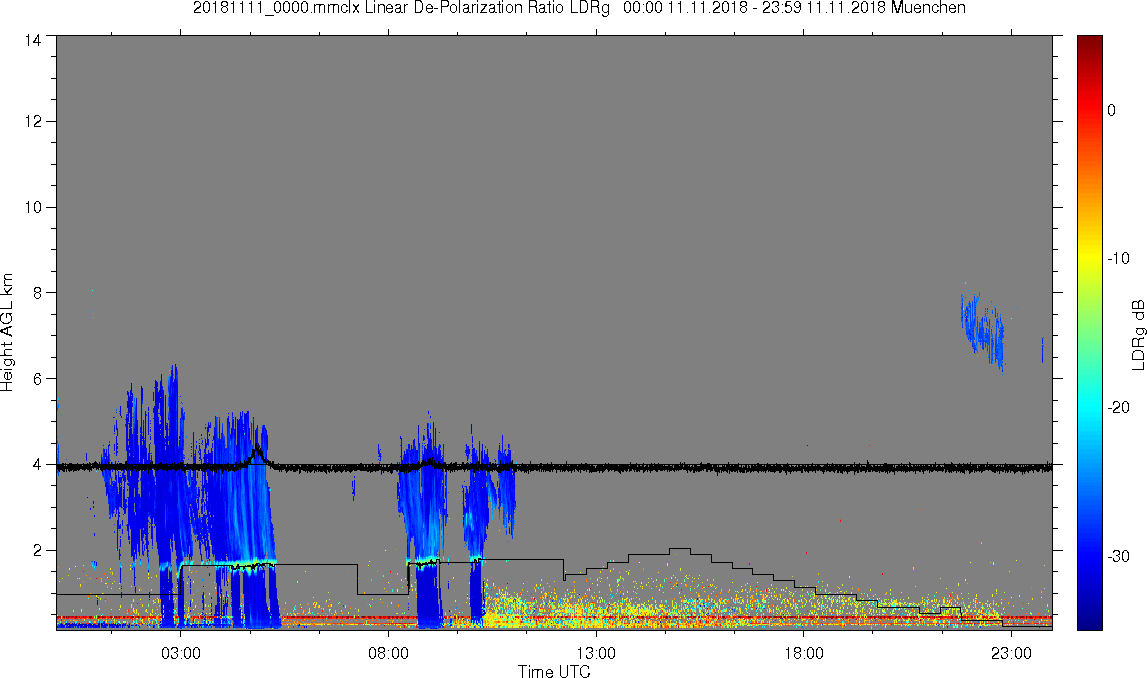The width and height of the screenshot is (1147, 678).
Task: Click the height tick label 10
Action: pyautogui.click(x=33, y=208)
